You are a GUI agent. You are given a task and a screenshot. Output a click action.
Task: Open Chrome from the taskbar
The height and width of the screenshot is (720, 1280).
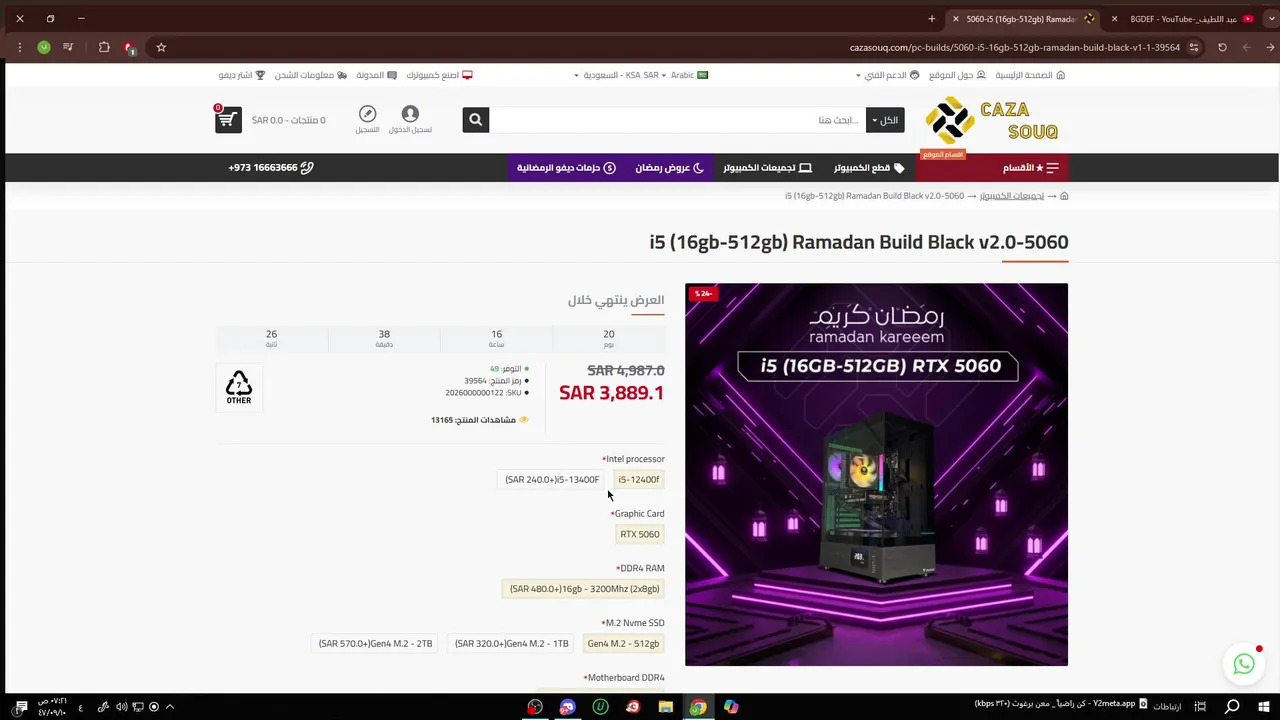(698, 707)
